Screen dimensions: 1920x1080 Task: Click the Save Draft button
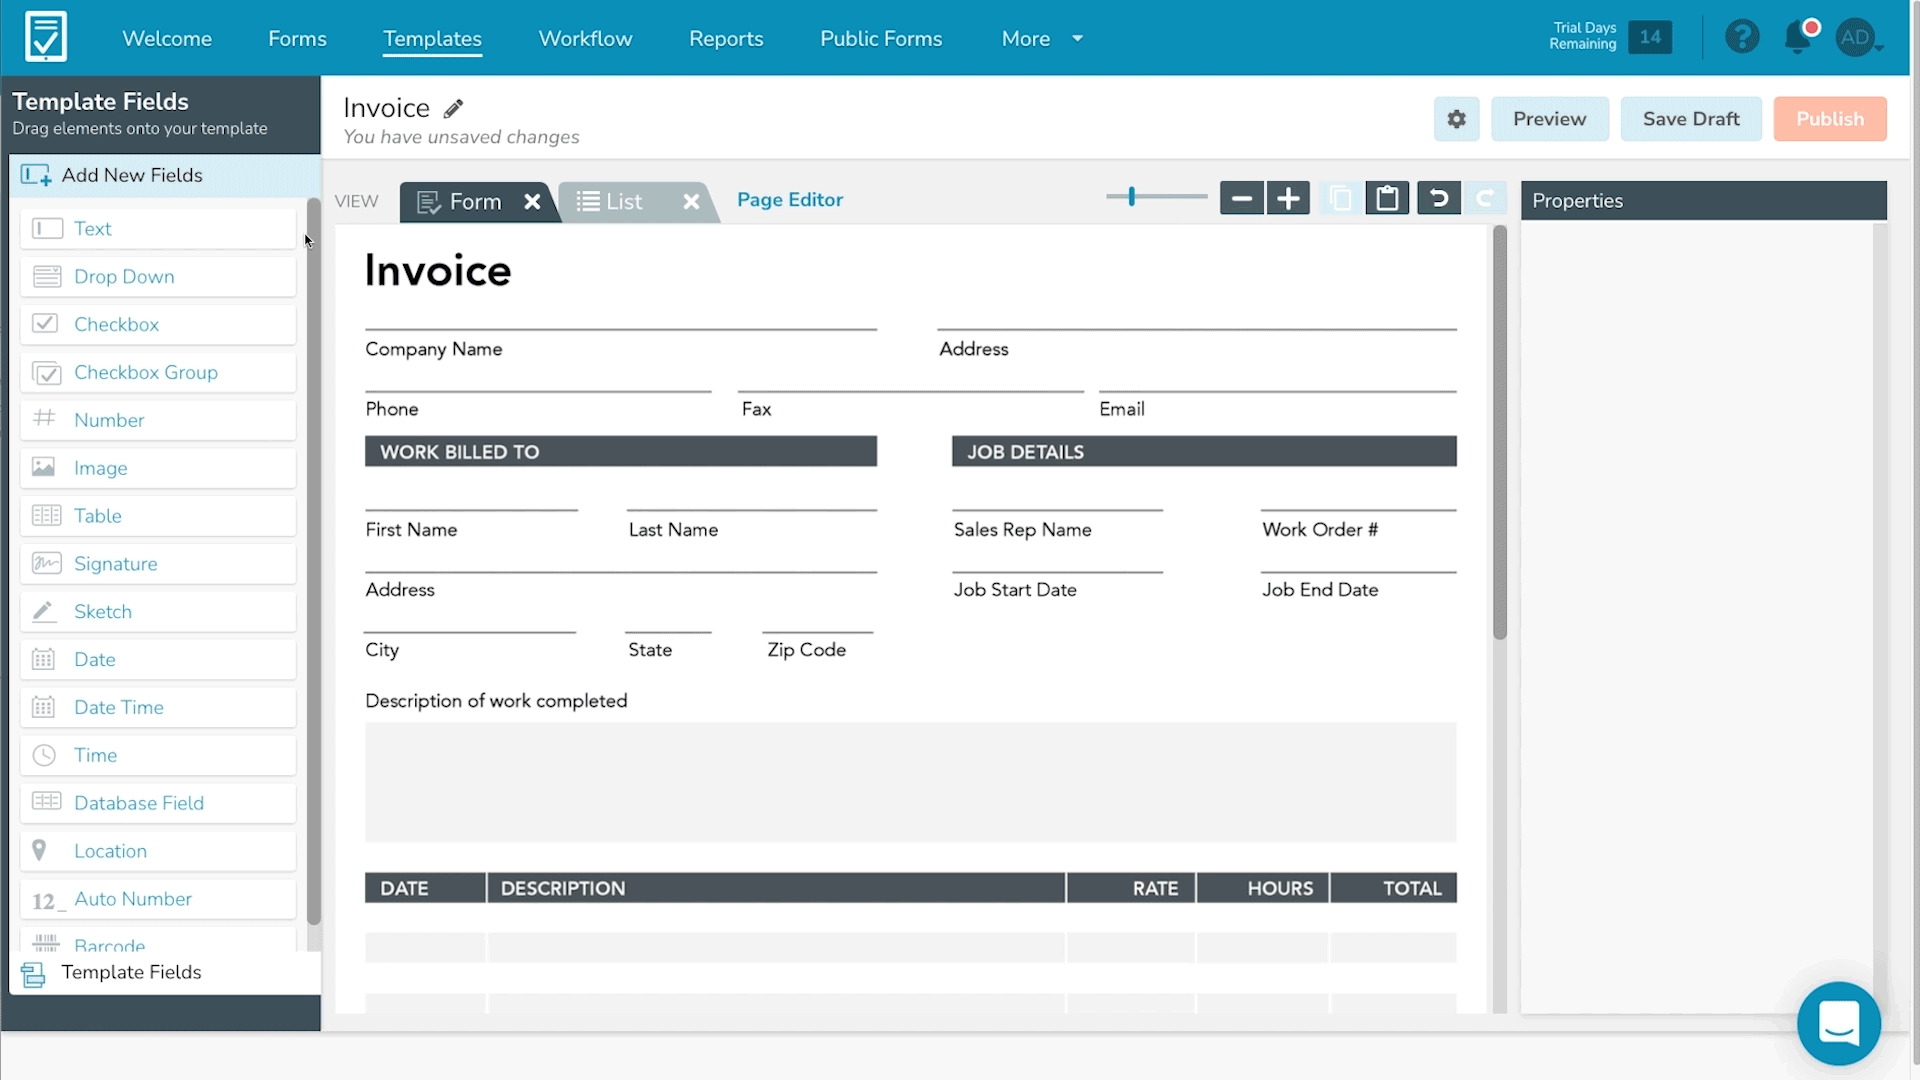click(1691, 119)
